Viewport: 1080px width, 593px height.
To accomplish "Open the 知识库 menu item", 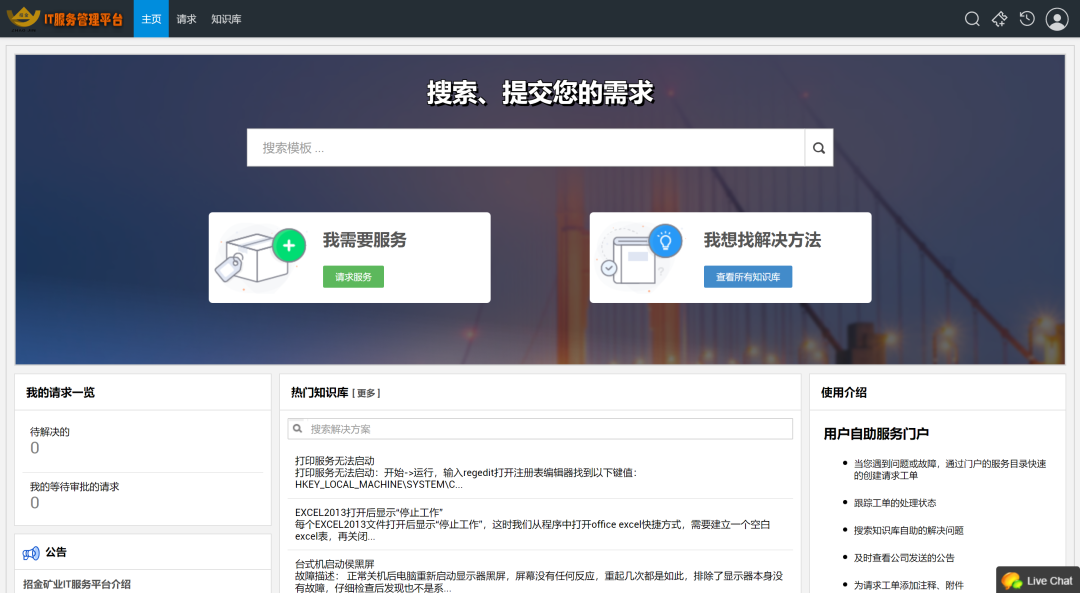I will tap(226, 18).
